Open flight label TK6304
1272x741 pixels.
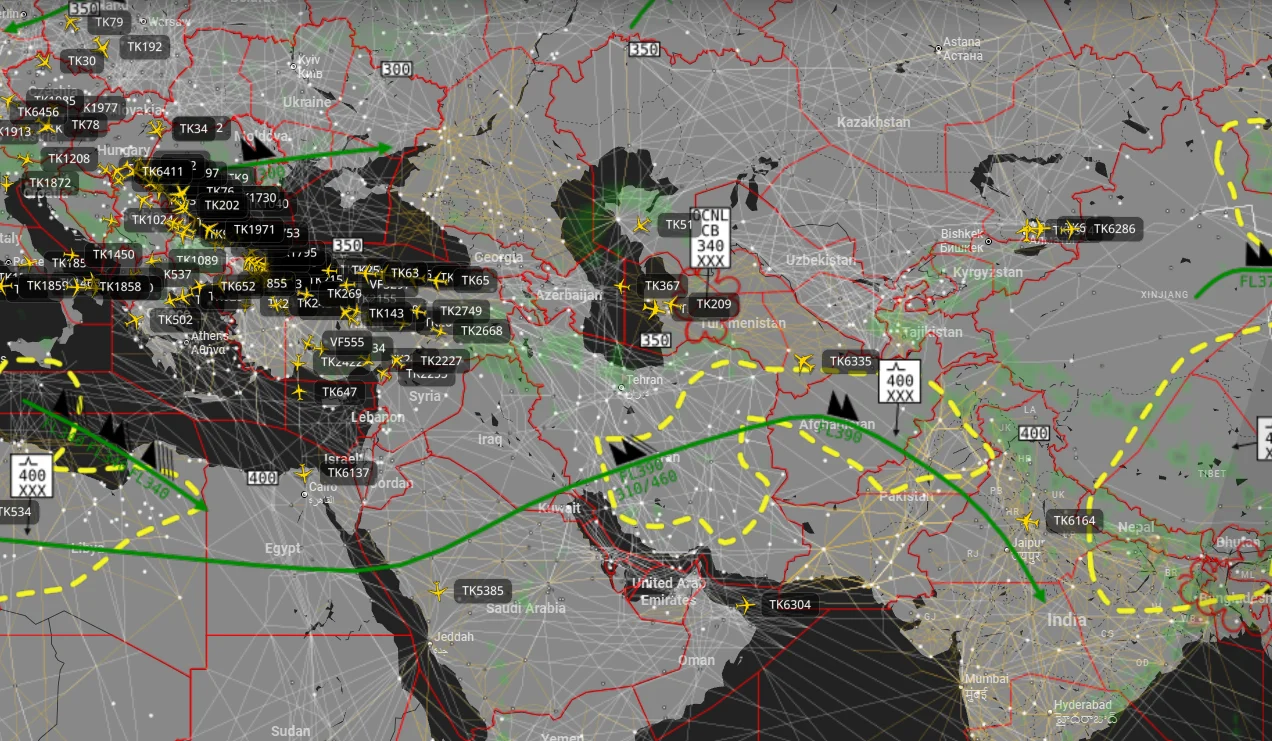[790, 605]
